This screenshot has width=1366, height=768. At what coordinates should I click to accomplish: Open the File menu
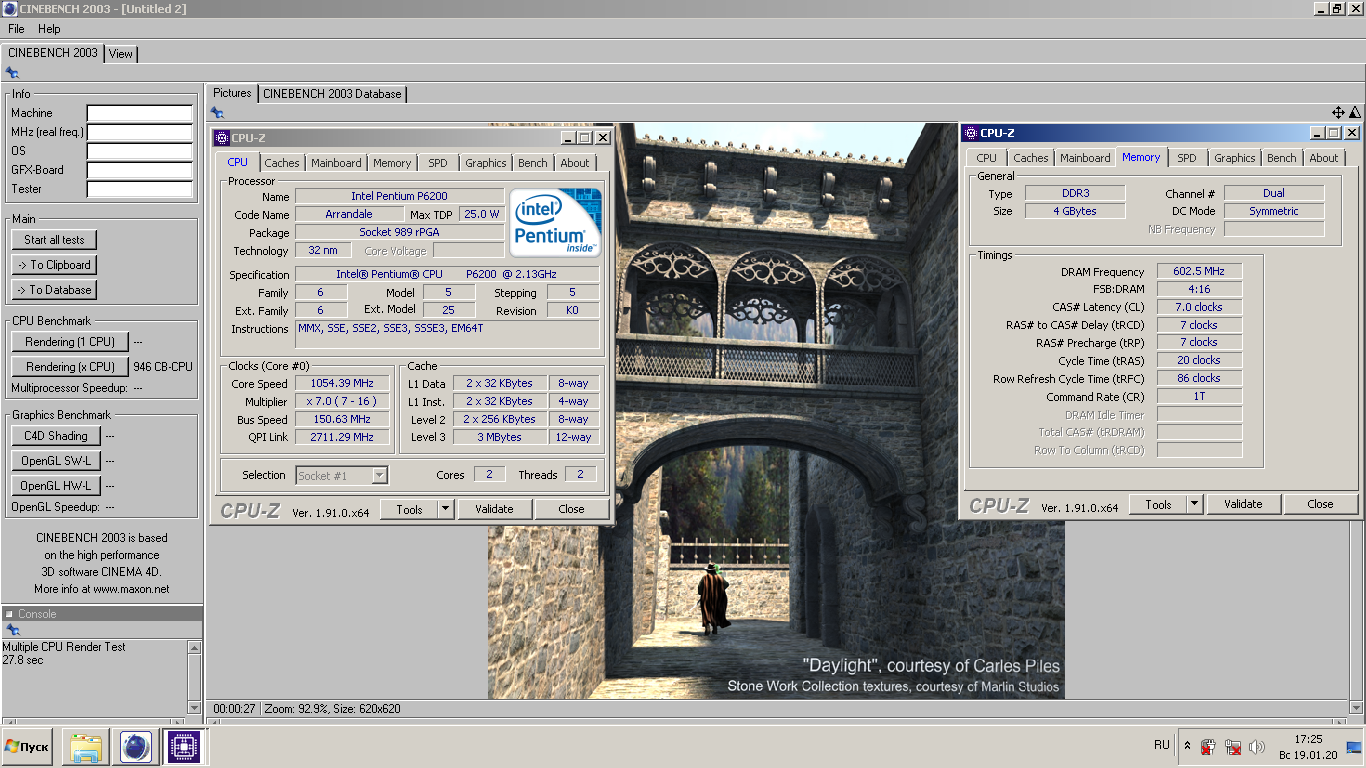click(16, 29)
